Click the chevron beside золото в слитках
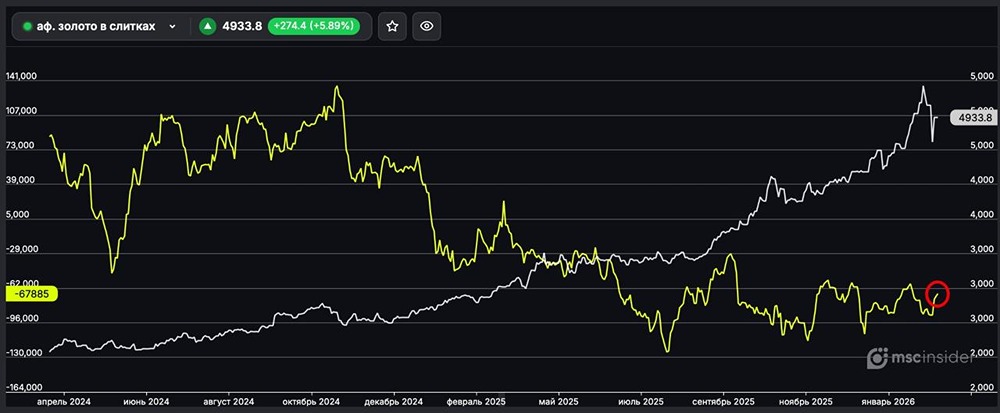 point(172,27)
